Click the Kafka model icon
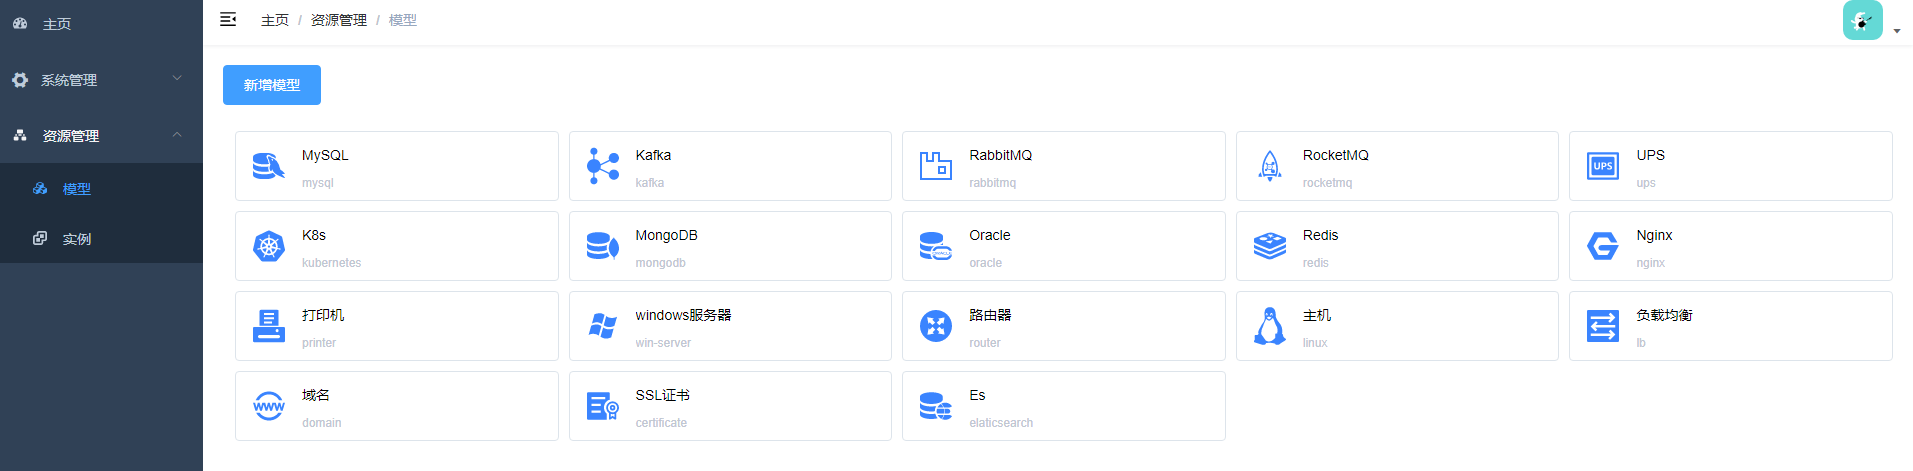The image size is (1913, 471). pos(603,166)
